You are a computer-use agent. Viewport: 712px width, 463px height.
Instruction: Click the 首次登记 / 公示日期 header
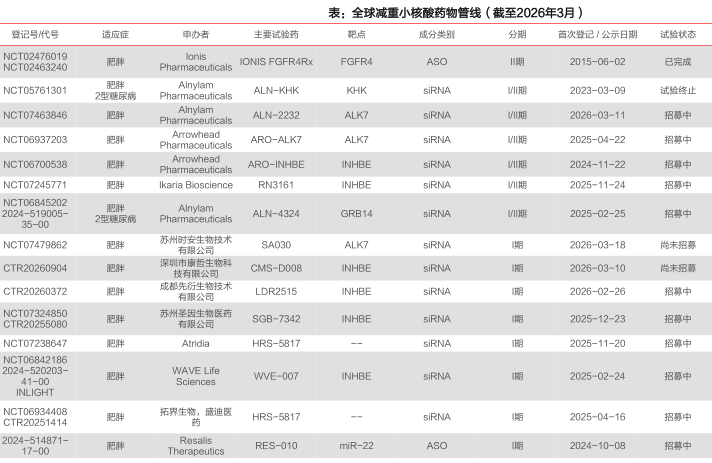click(597, 34)
